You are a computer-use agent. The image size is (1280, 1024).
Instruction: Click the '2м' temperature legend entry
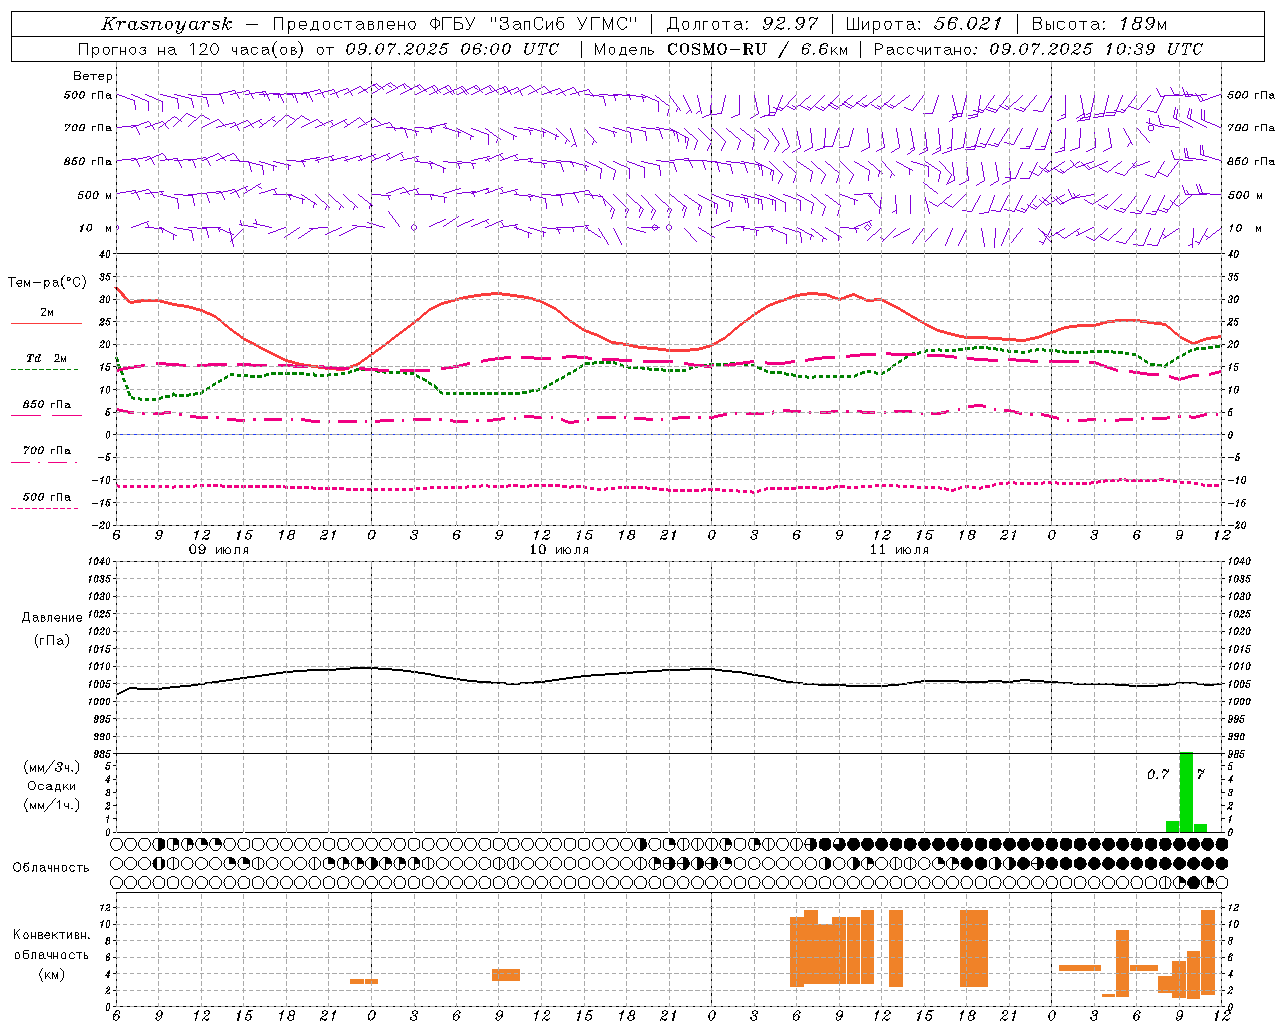coord(47,312)
